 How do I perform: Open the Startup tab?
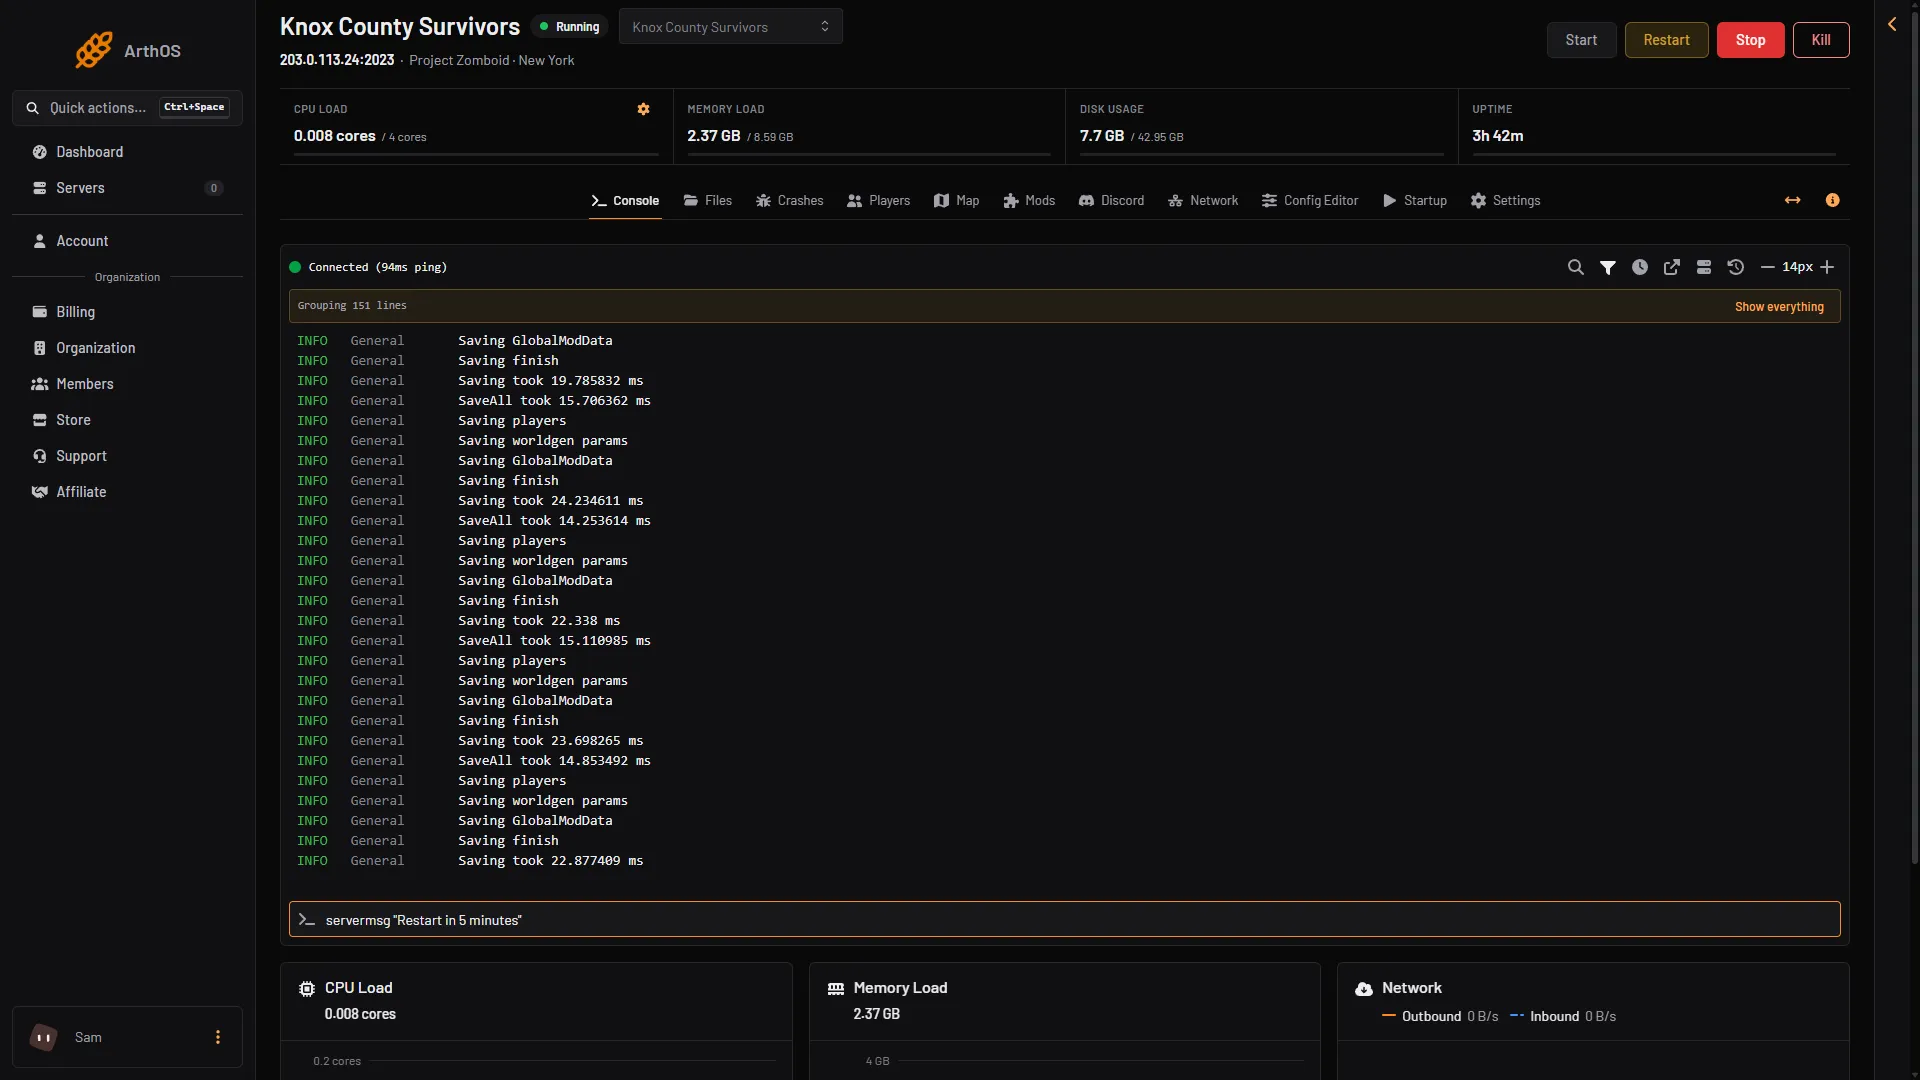click(x=1414, y=200)
